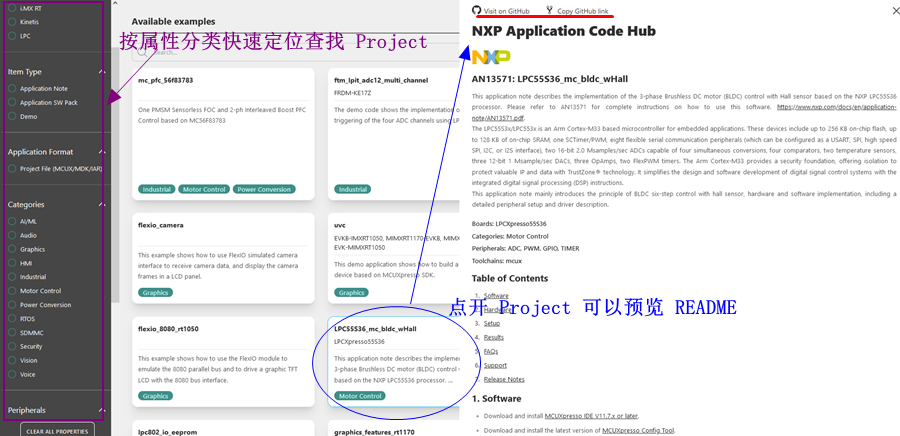Click Graphics tag on uvc card
This screenshot has width=900, height=436.
351,293
